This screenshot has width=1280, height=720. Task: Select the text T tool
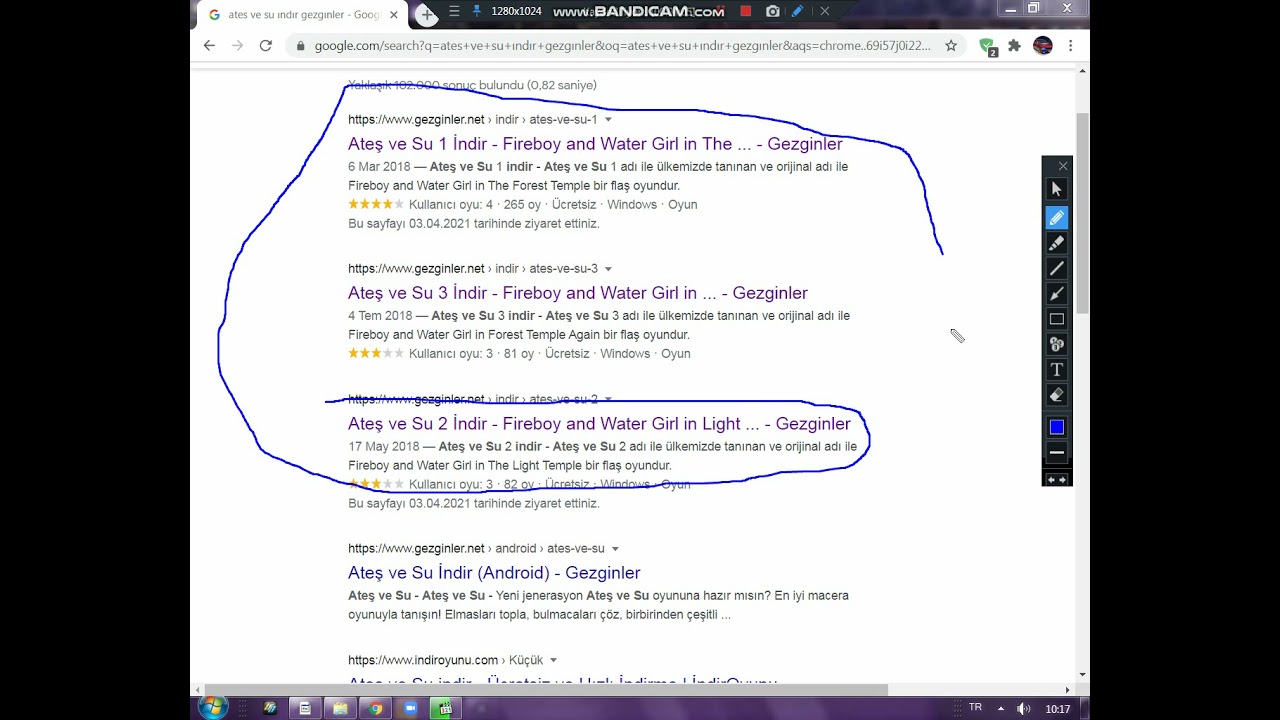coord(1056,370)
